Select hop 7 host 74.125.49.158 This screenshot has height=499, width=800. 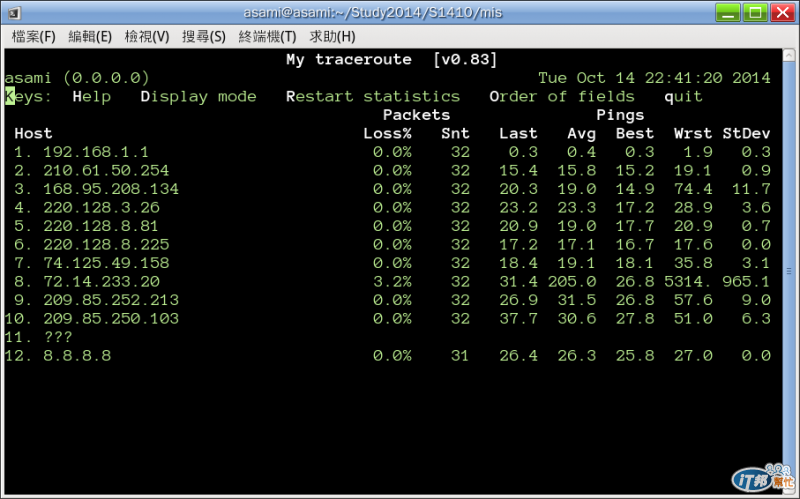click(x=106, y=263)
